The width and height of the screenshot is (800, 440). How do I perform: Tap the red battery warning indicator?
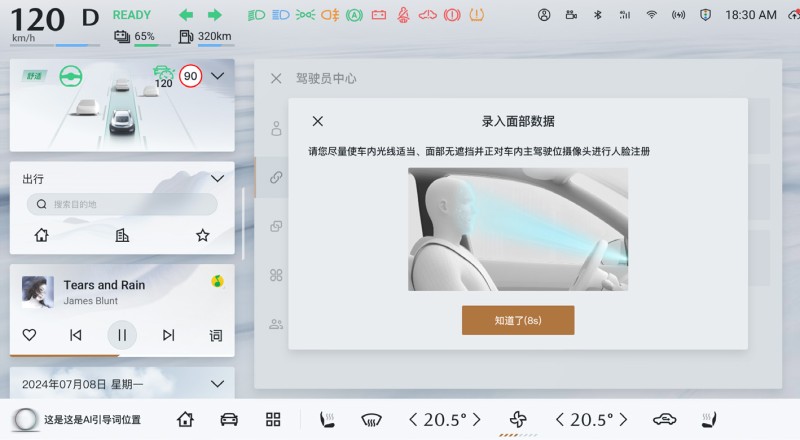click(x=379, y=15)
